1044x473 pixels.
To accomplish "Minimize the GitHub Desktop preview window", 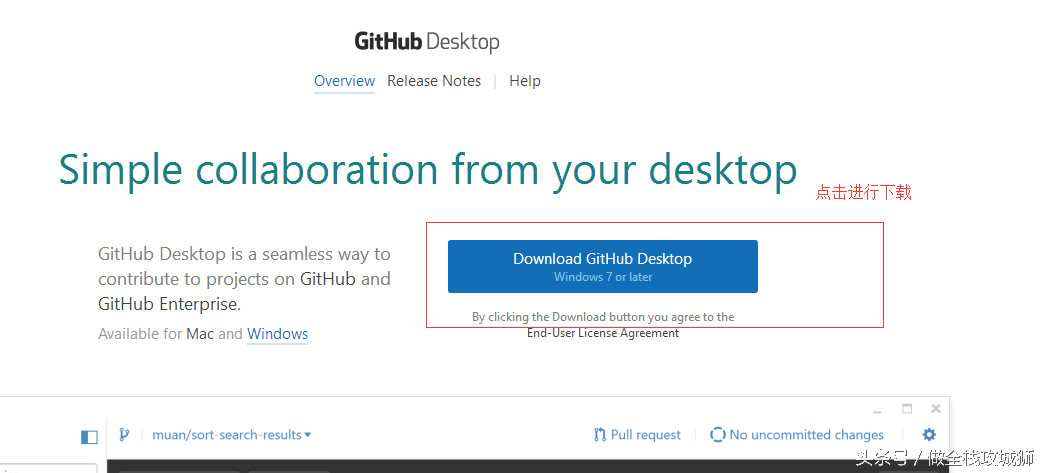I will coord(878,410).
